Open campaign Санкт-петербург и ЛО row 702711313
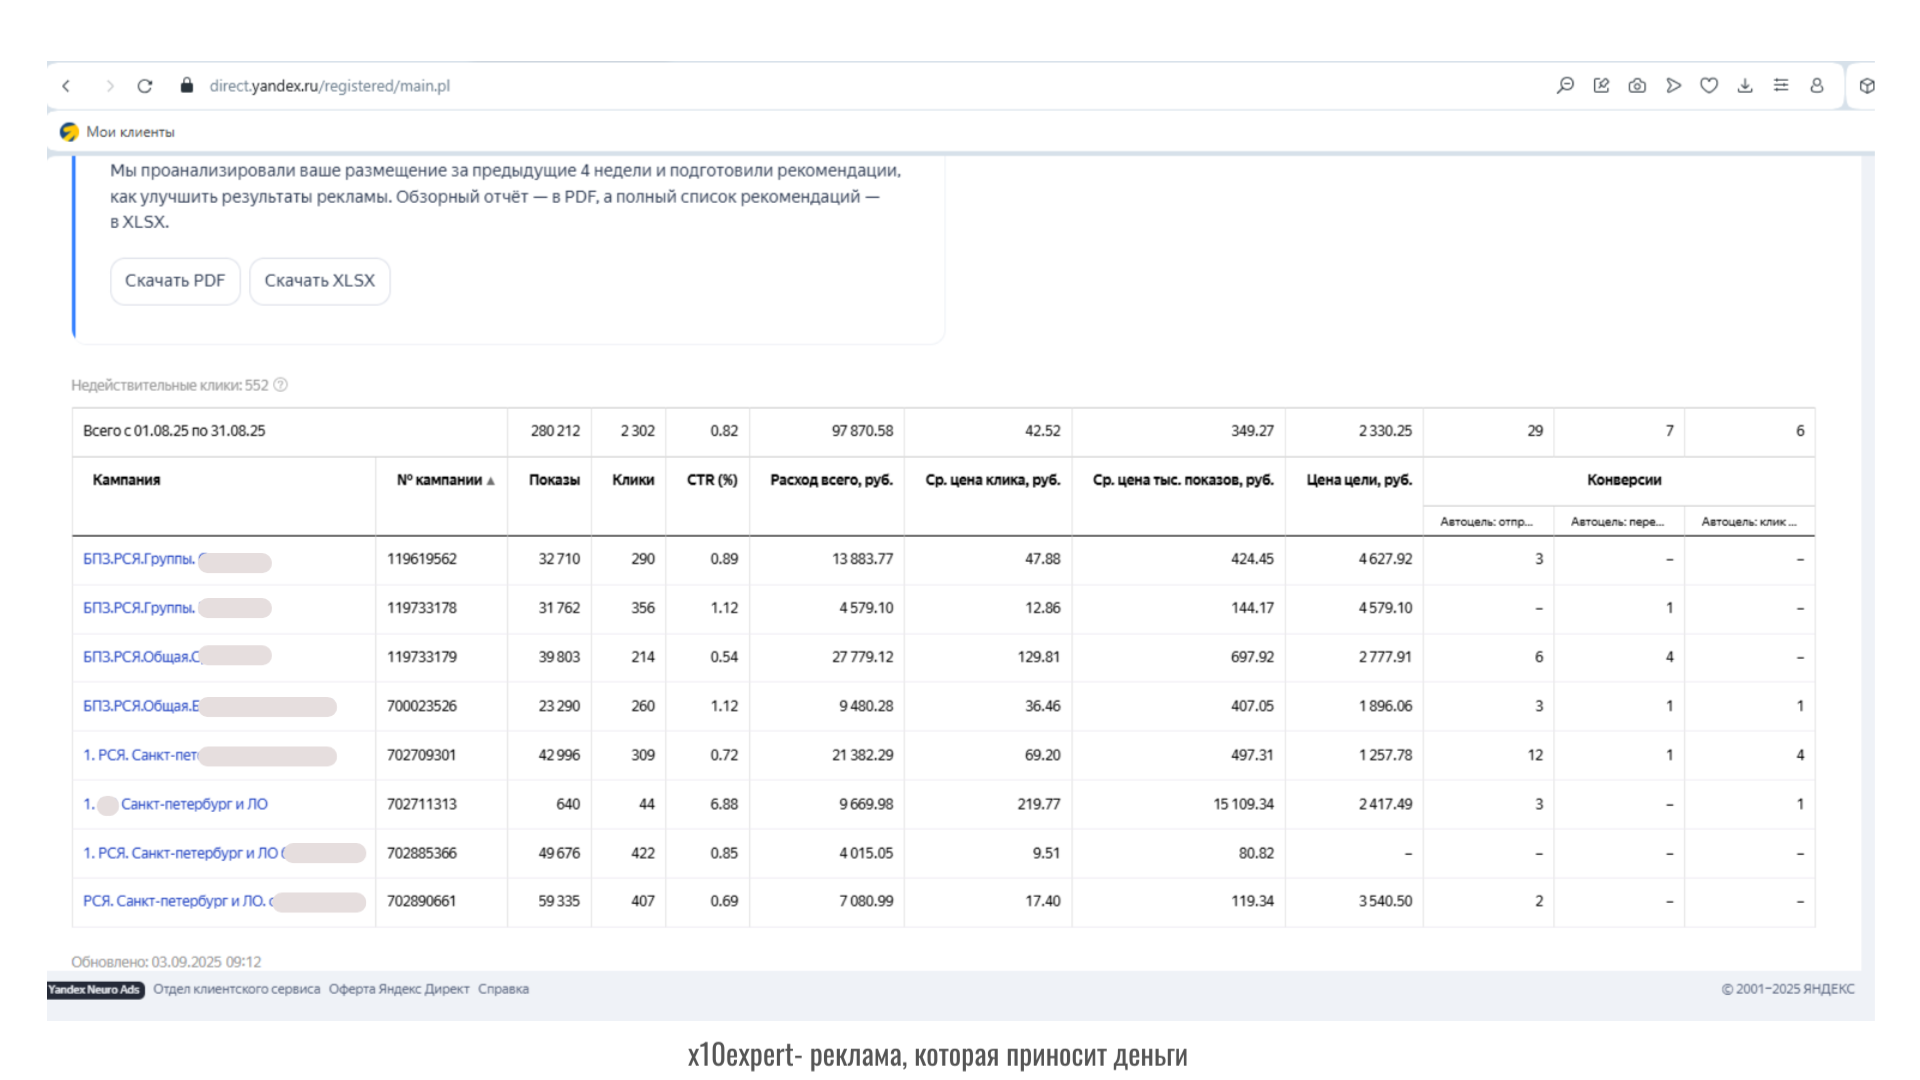Screen dimensions: 1920x1080 click(x=194, y=804)
